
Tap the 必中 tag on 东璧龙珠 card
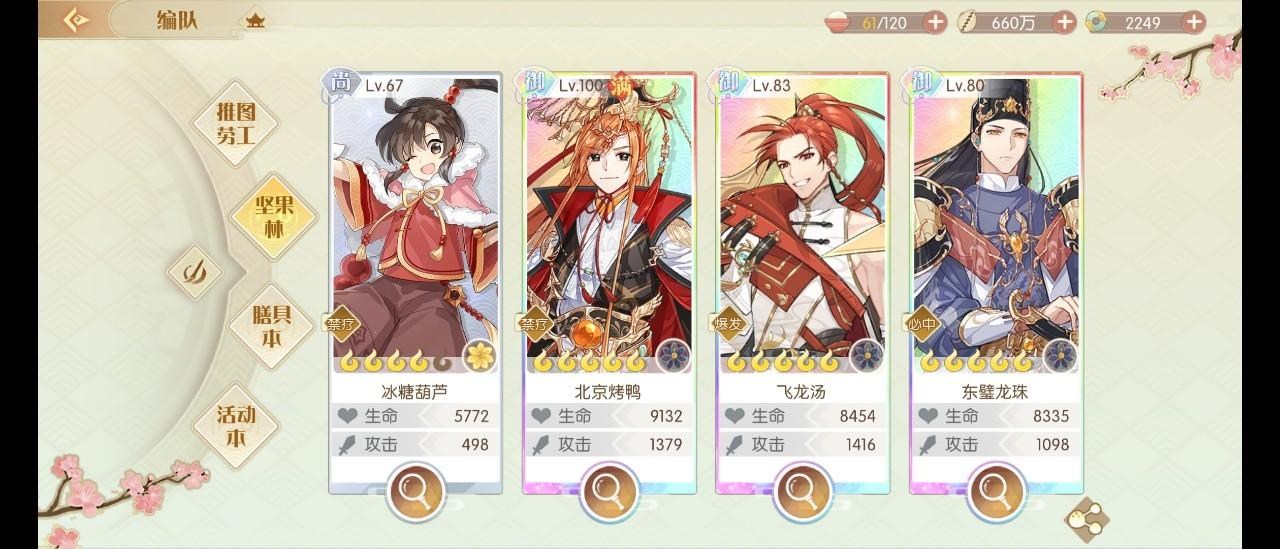pyautogui.click(x=919, y=324)
